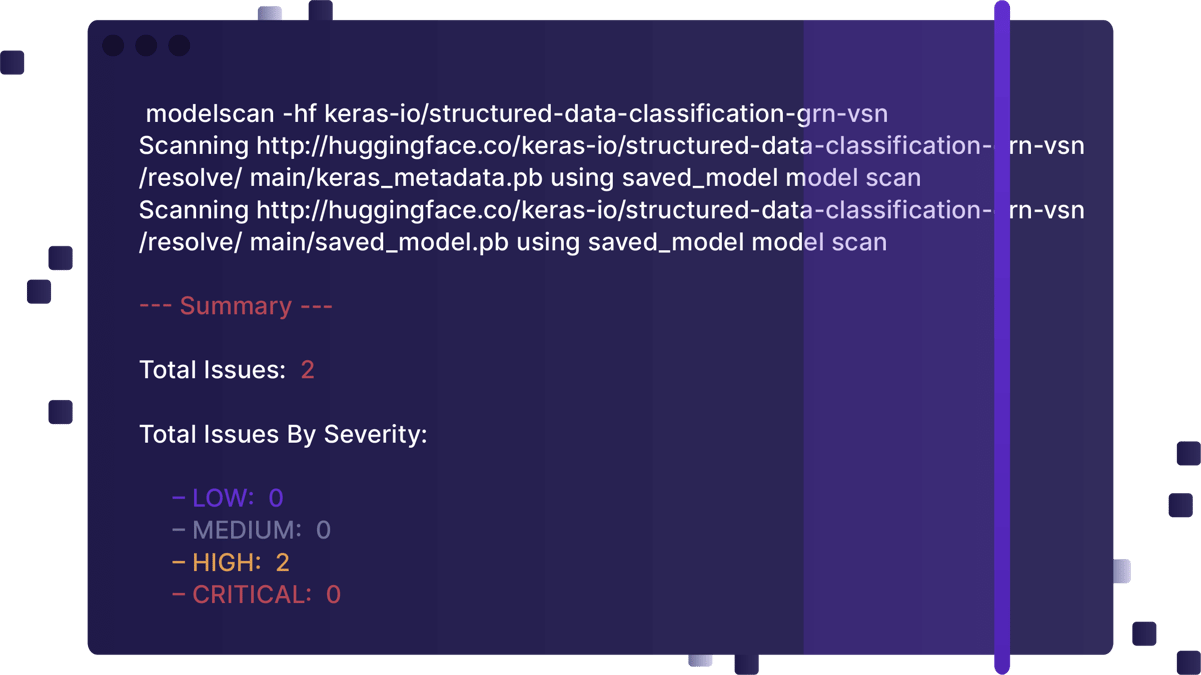Click the dash bullet before LOW
This screenshot has height=675, width=1201.
[x=179, y=498]
